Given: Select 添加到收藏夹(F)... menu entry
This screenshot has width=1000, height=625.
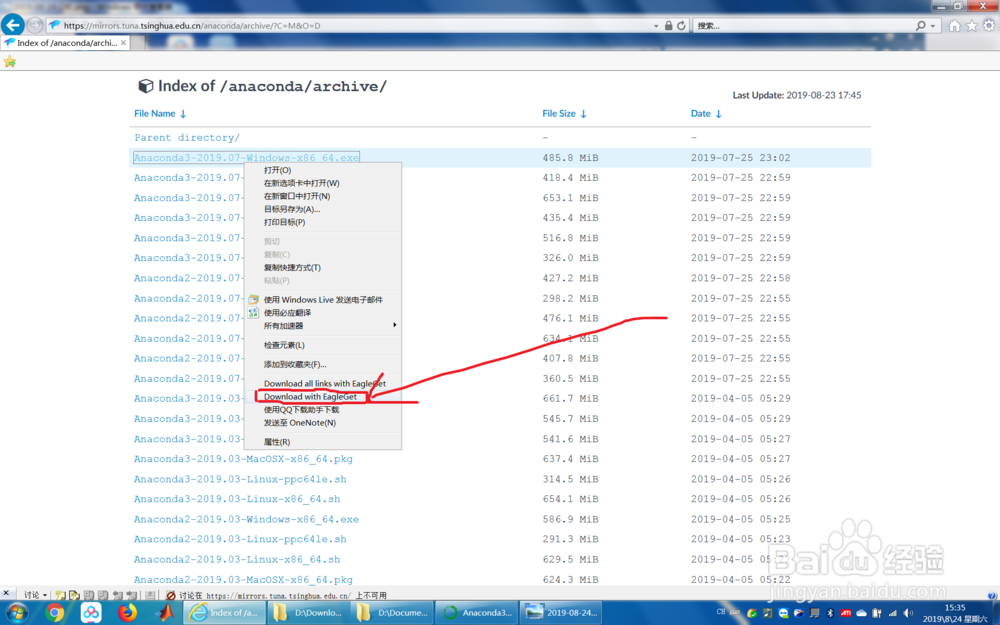Looking at the screenshot, I should pos(323,365).
